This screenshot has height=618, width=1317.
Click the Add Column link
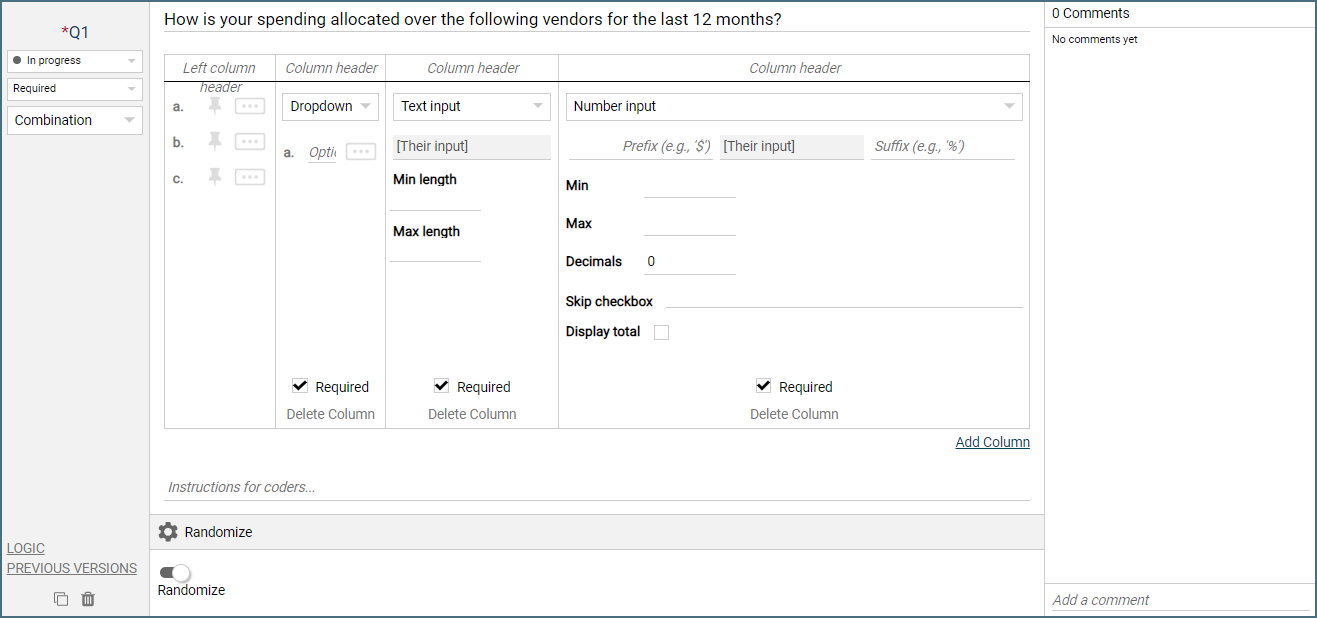(x=992, y=442)
